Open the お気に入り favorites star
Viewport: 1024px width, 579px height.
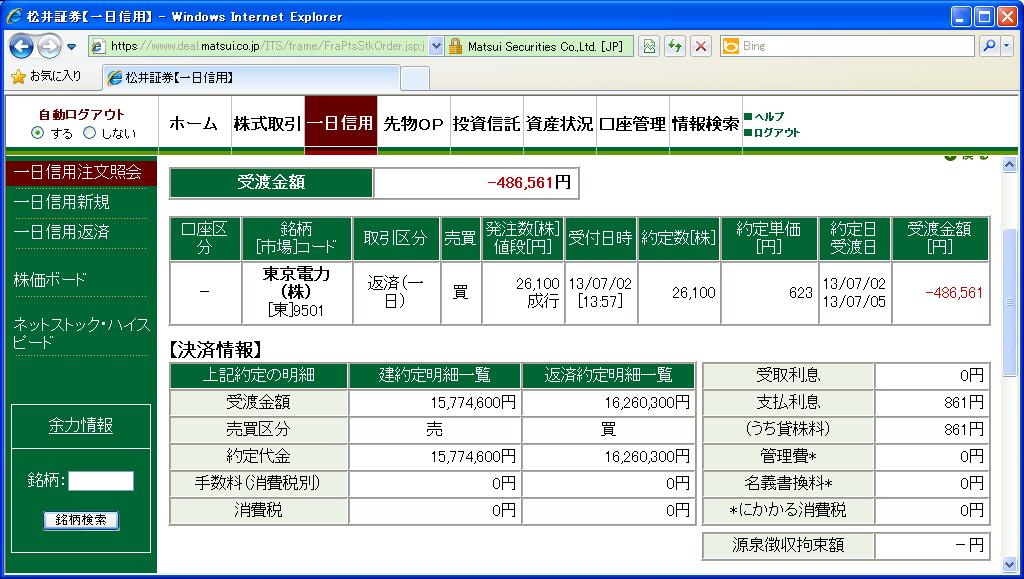tap(18, 76)
